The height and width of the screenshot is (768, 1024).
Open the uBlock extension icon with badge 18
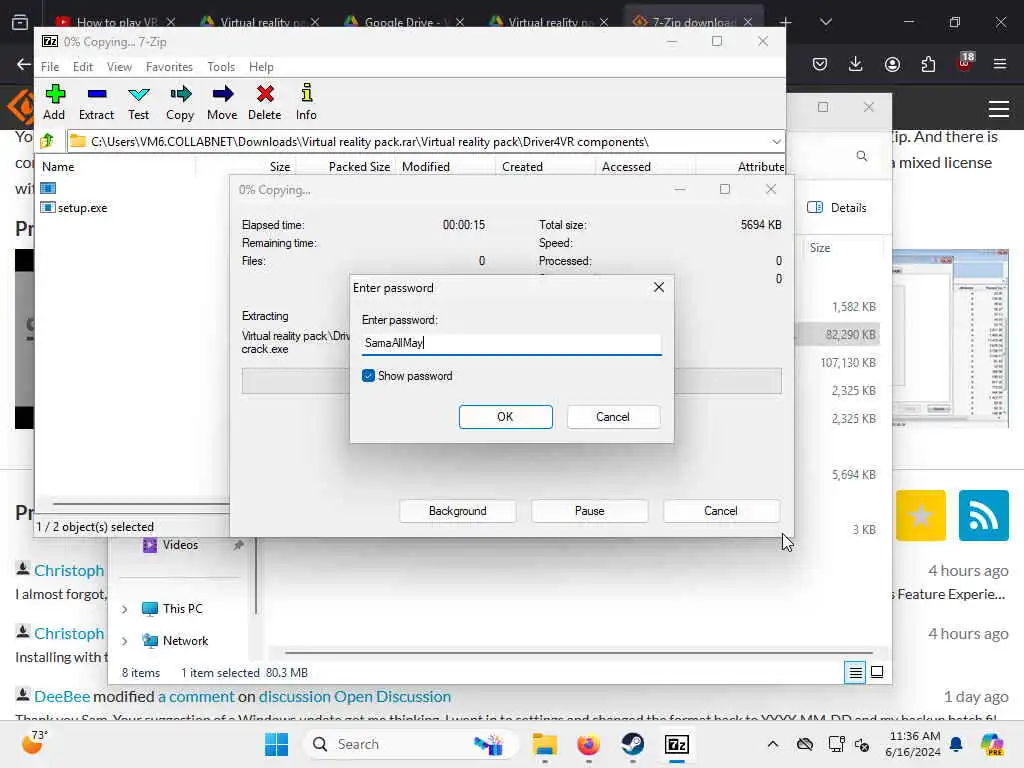click(x=965, y=63)
